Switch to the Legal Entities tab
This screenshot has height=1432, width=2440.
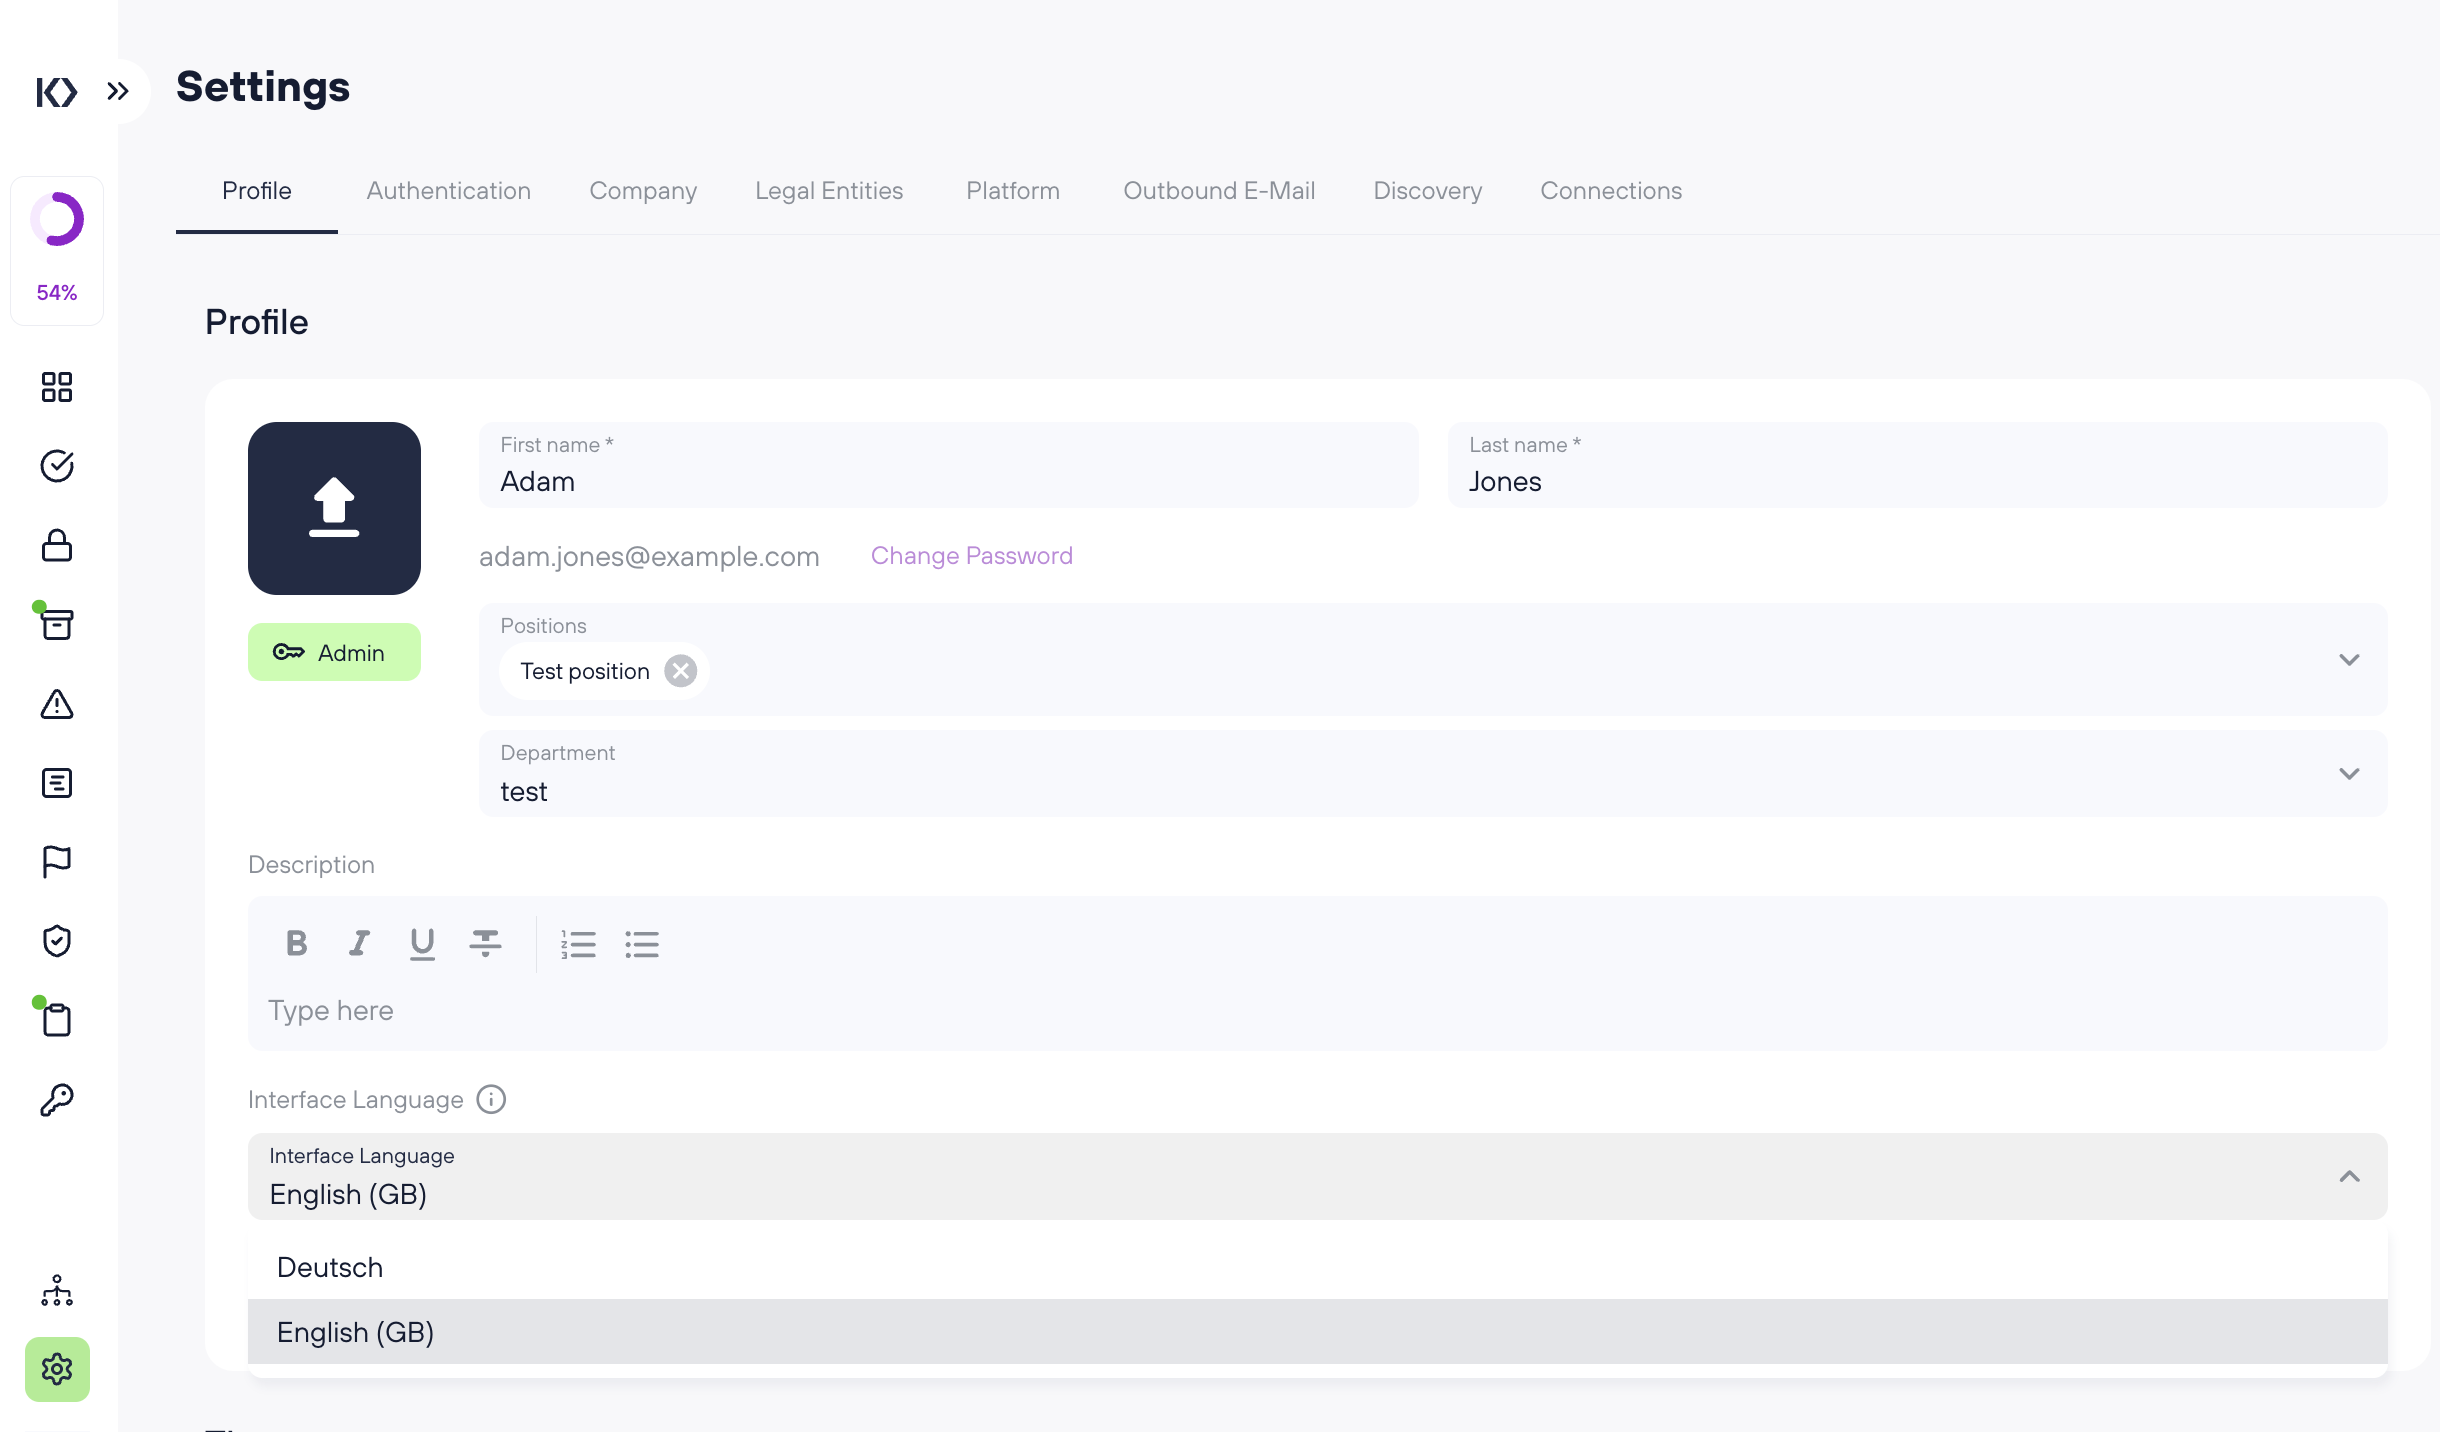pos(829,191)
